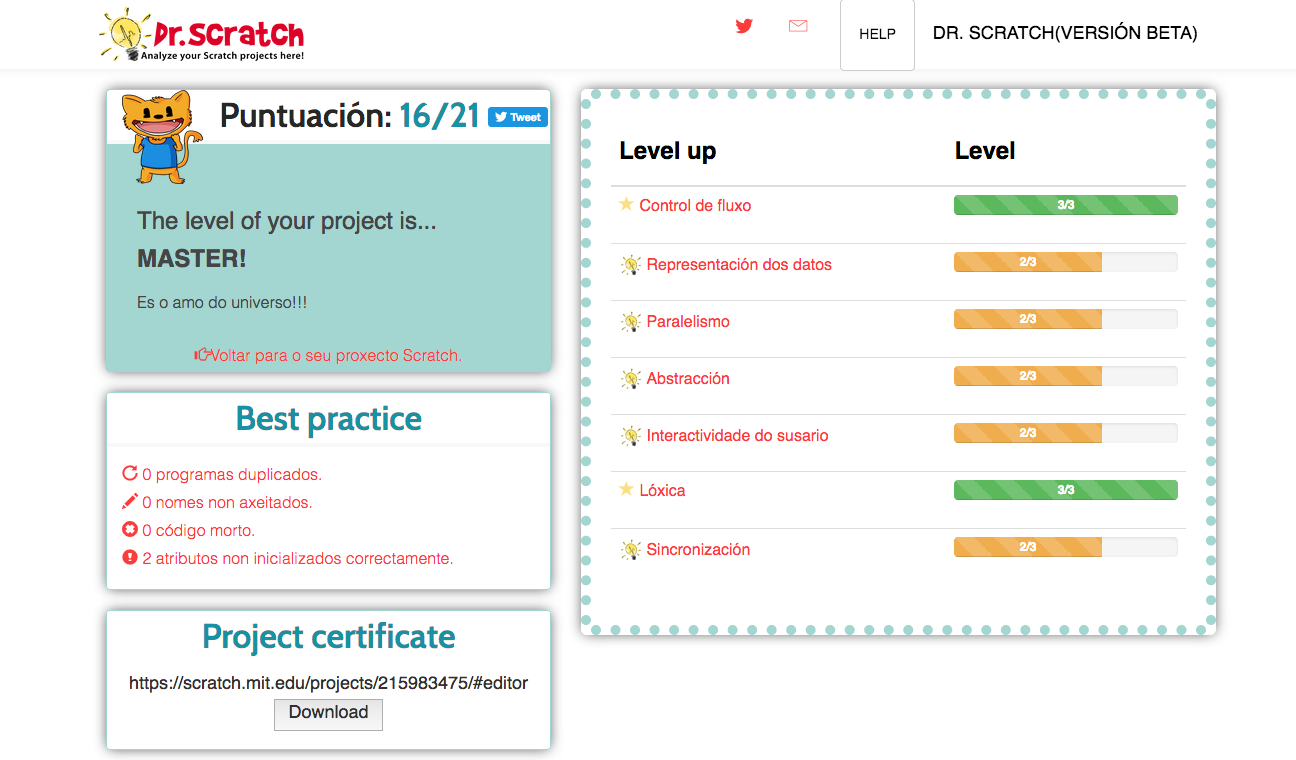The width and height of the screenshot is (1296, 760).
Task: Click the email envelope icon
Action: (x=798, y=27)
